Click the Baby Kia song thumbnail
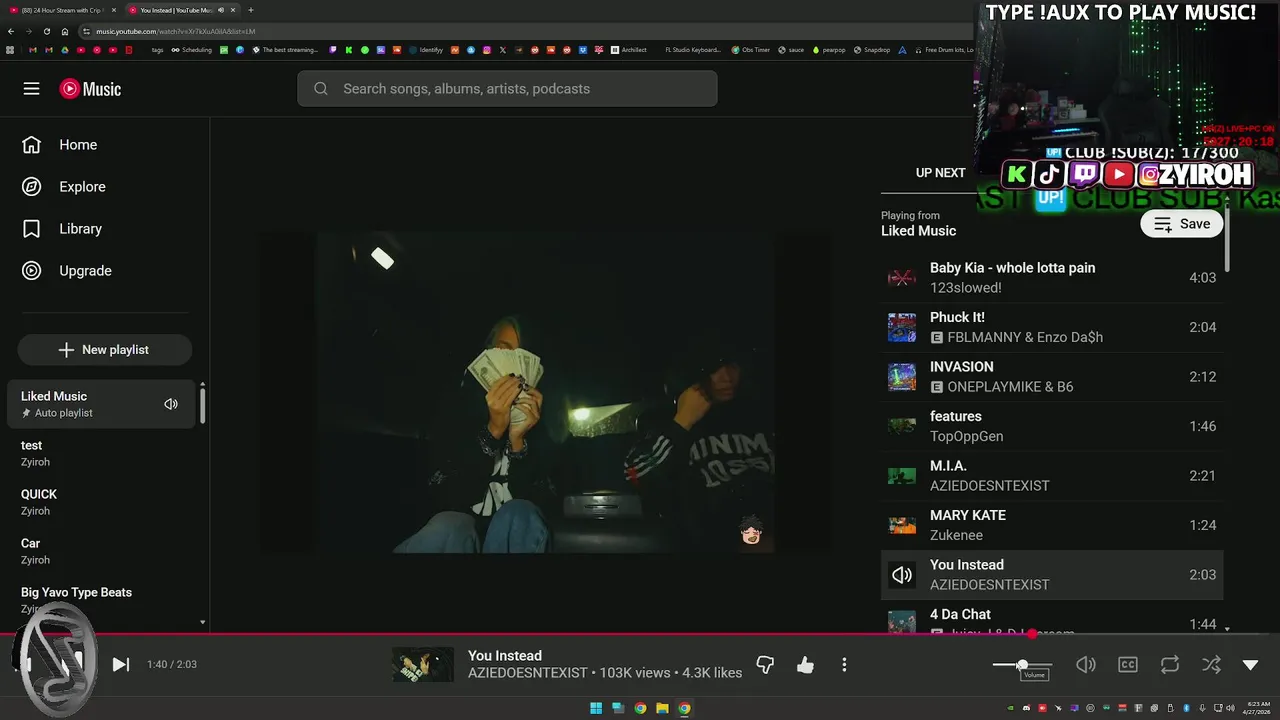Image resolution: width=1280 pixels, height=720 pixels. pos(902,278)
